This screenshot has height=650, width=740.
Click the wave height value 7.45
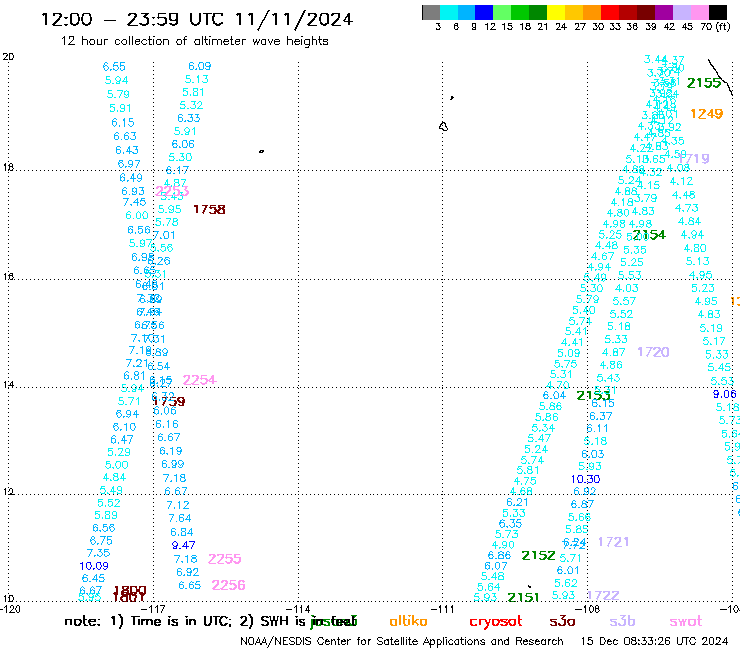click(135, 202)
